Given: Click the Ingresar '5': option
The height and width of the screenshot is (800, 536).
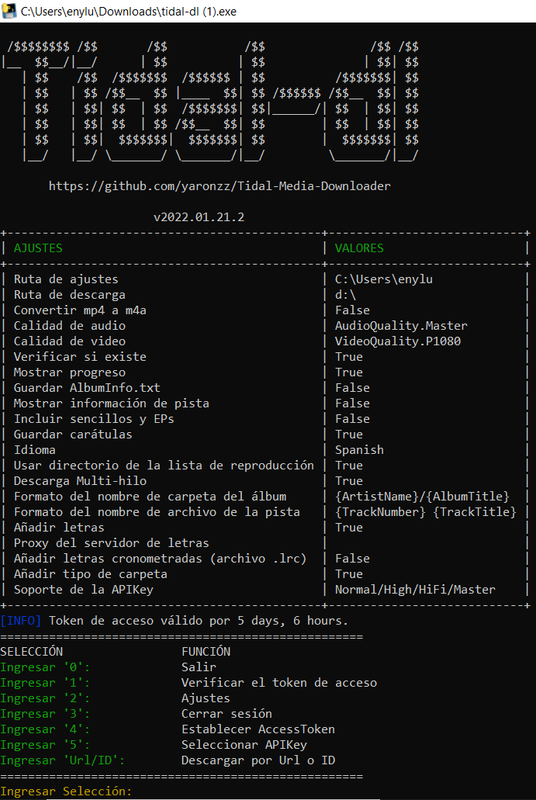Looking at the screenshot, I should click(45, 745).
